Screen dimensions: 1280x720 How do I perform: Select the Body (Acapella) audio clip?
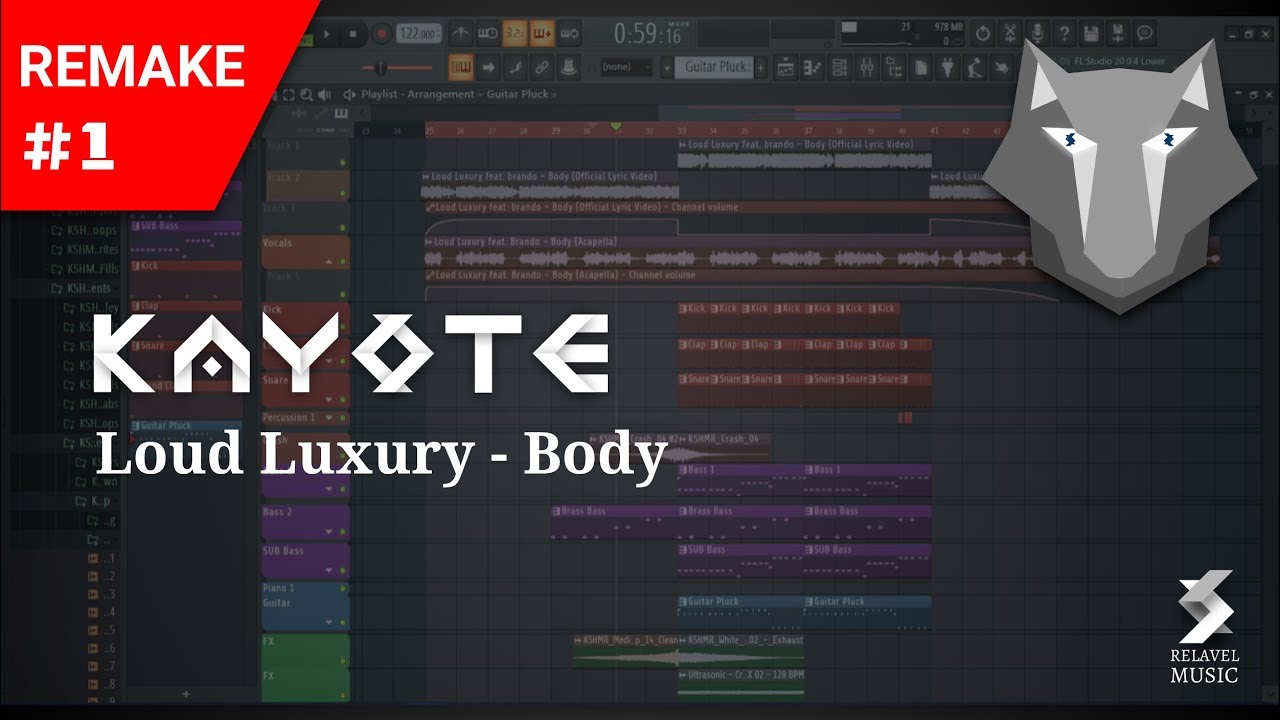click(x=820, y=254)
